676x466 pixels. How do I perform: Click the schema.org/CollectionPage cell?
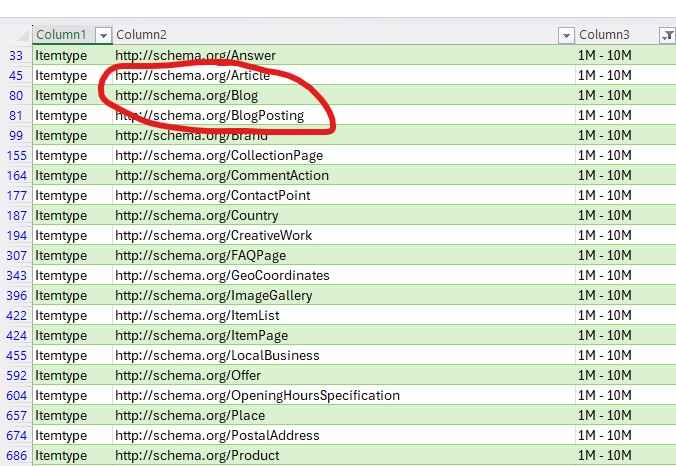(344, 155)
